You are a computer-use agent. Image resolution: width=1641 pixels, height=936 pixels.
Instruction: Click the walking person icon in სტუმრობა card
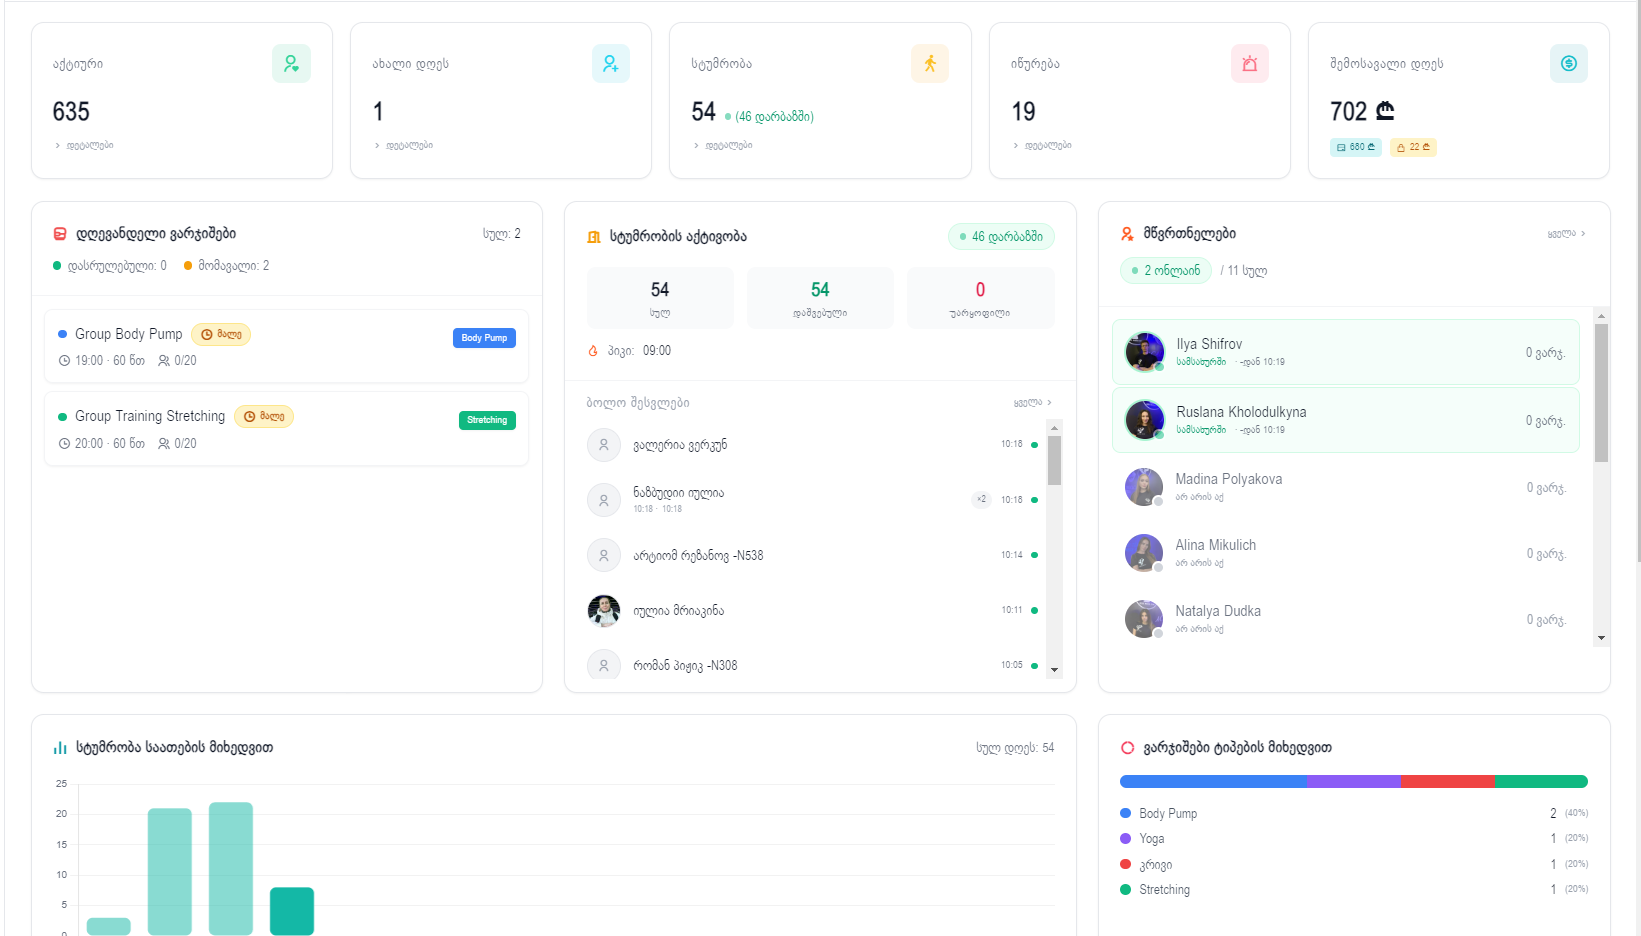pyautogui.click(x=929, y=64)
